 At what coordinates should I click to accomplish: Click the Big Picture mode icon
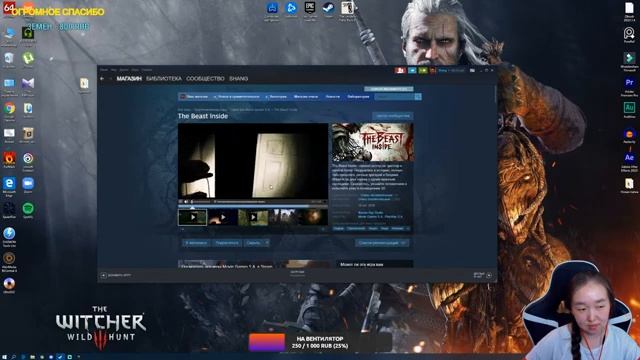[x=472, y=71]
